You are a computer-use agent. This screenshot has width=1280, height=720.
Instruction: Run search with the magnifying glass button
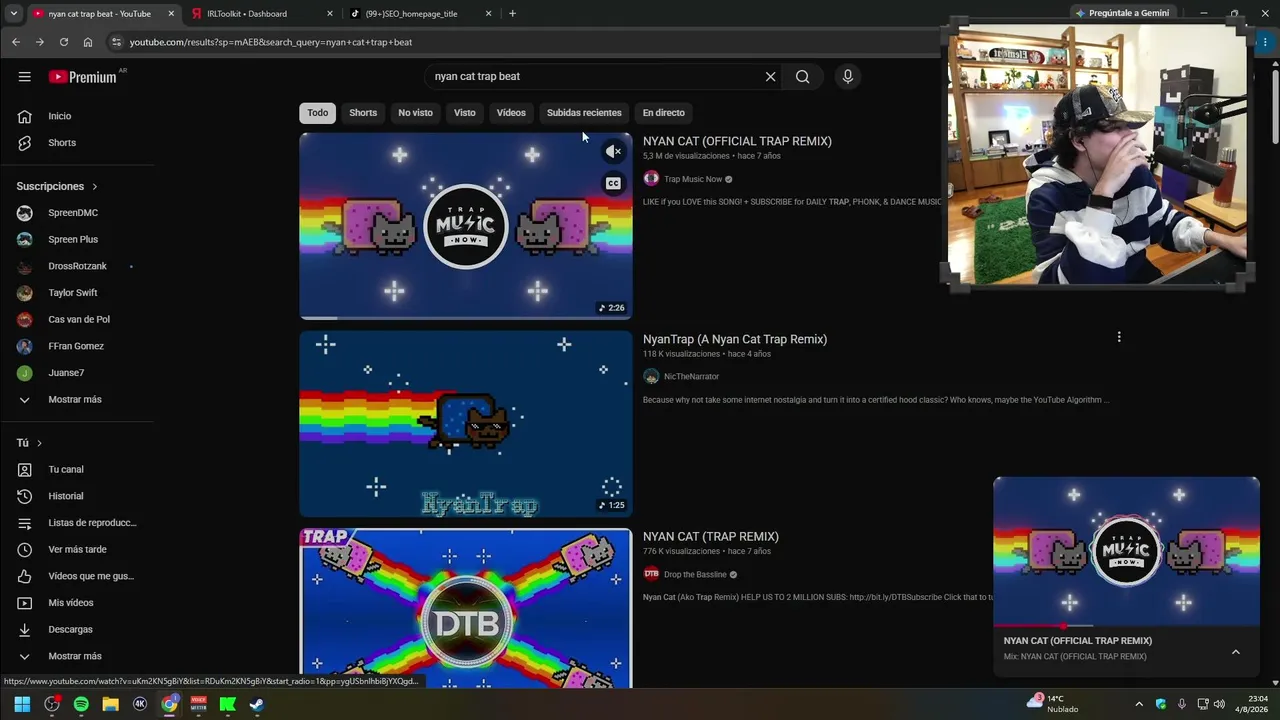(802, 77)
